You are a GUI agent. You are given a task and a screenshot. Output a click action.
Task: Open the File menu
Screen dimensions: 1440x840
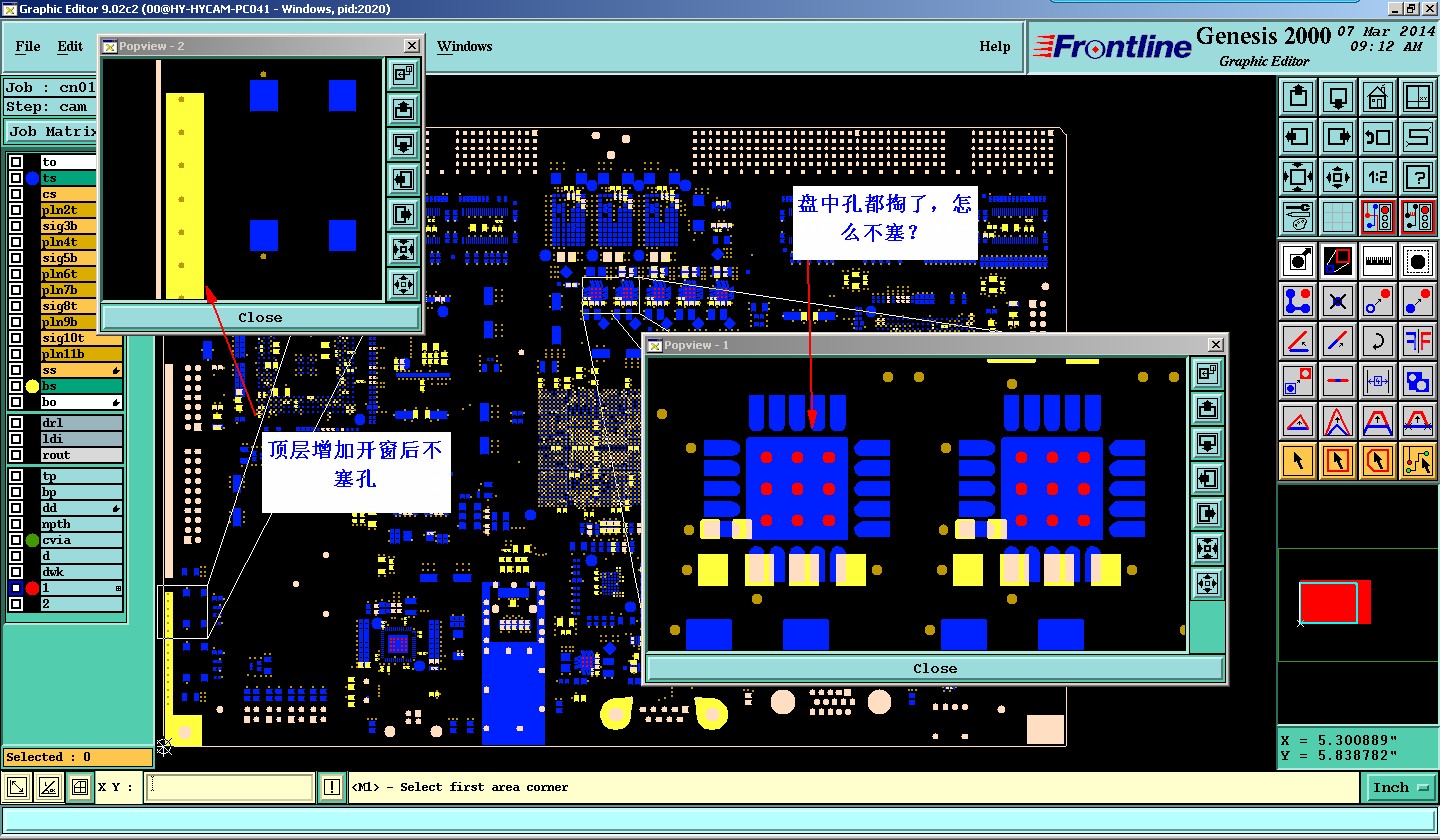[28, 46]
